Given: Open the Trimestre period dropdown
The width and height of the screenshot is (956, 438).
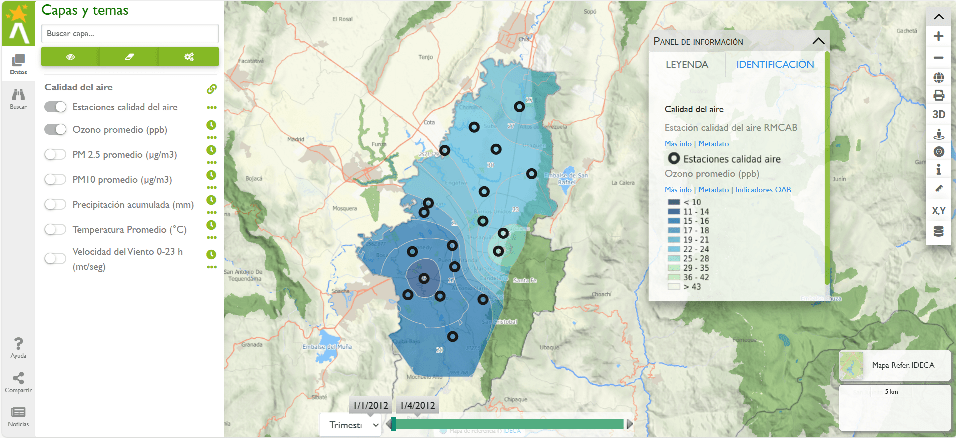Looking at the screenshot, I should [355, 424].
